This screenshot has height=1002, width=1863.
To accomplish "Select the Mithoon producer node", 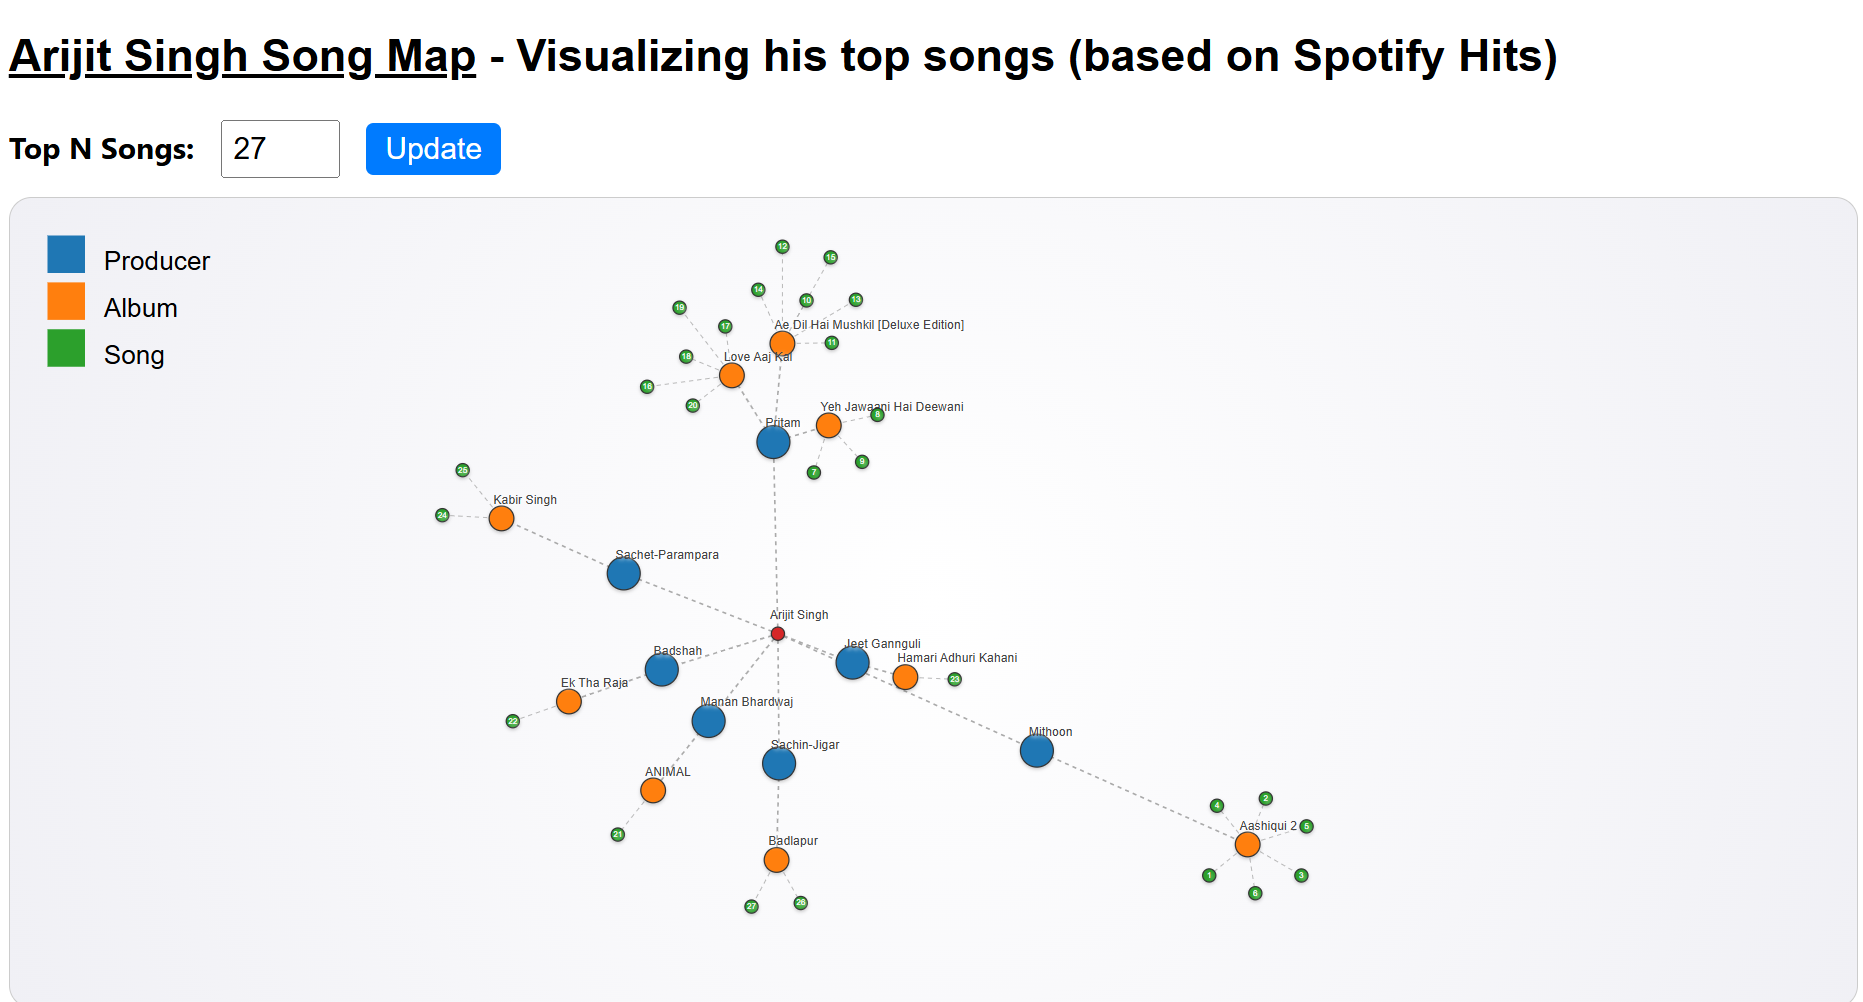I will click(x=1036, y=751).
